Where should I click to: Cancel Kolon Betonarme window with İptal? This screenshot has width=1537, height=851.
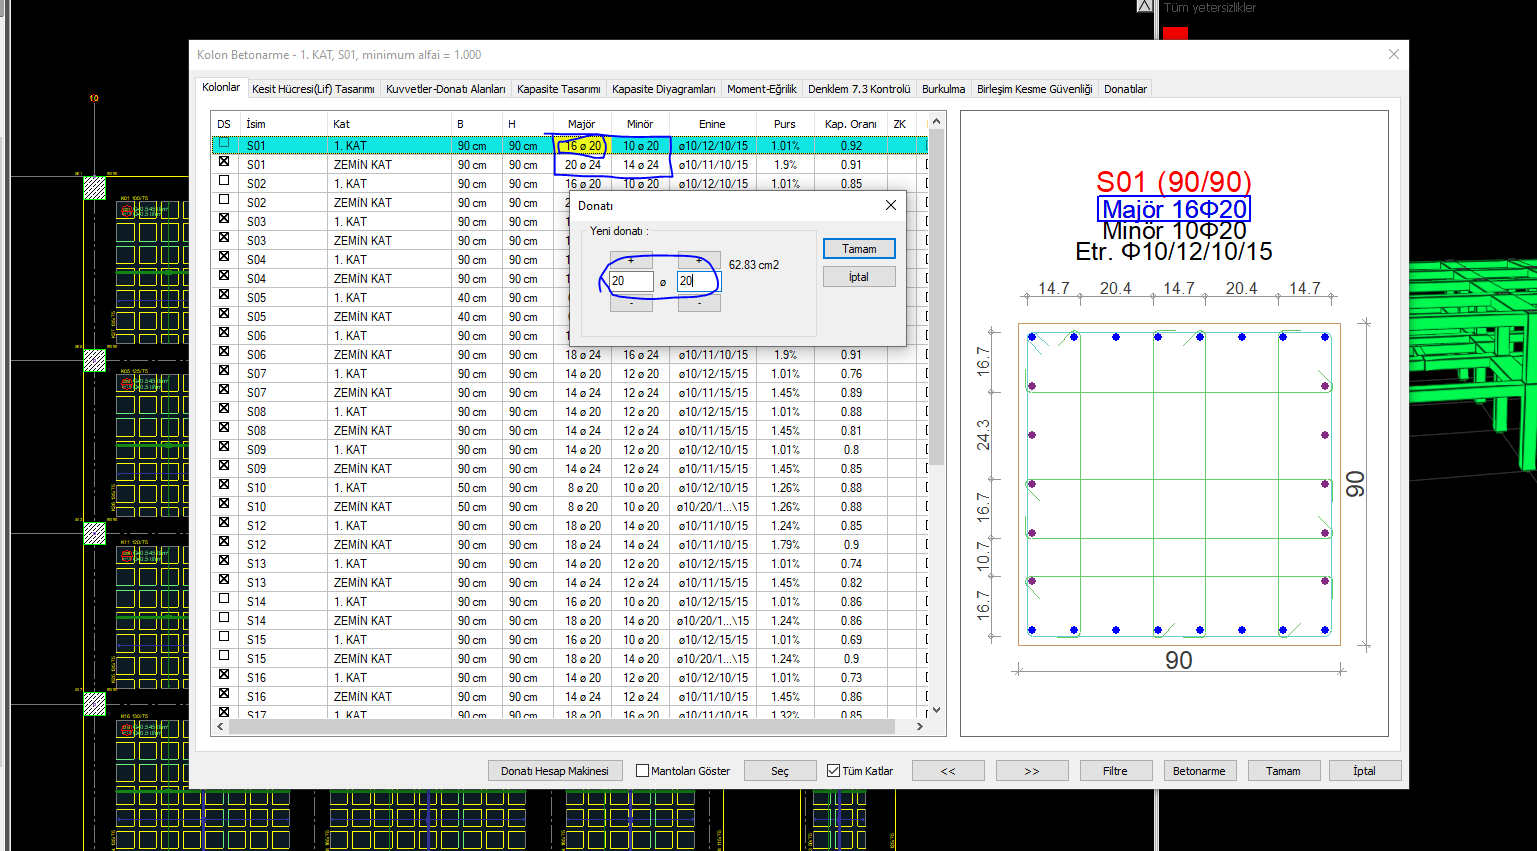[x=1364, y=771]
